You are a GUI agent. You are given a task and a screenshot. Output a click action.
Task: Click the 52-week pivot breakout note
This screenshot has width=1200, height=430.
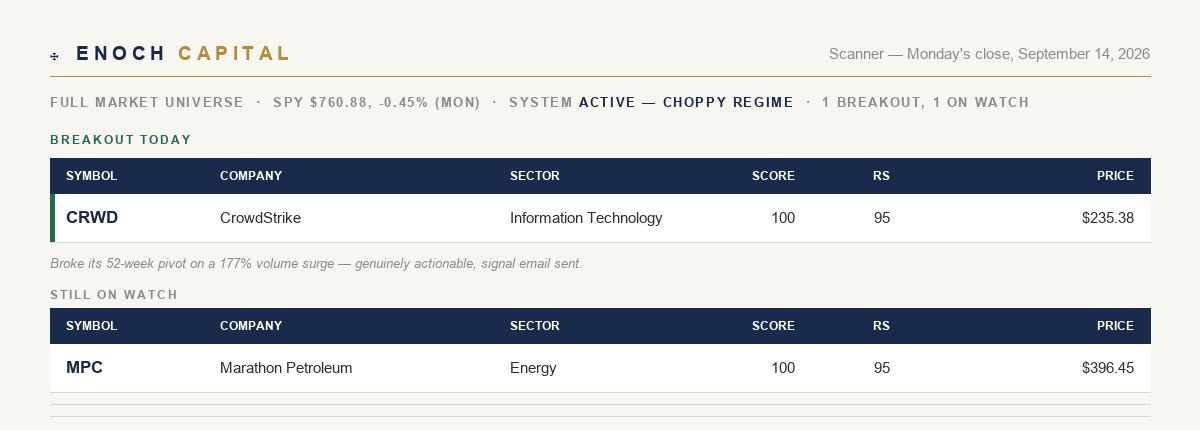316,264
